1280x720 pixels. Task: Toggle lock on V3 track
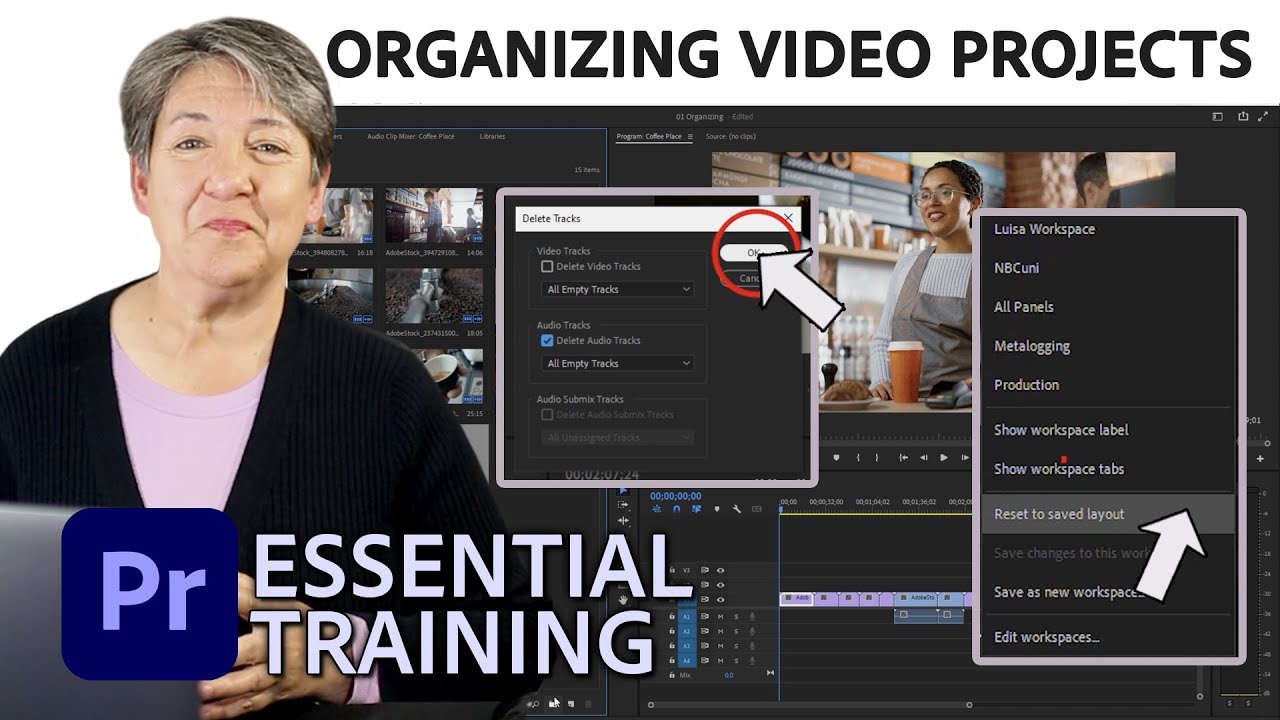[x=672, y=570]
